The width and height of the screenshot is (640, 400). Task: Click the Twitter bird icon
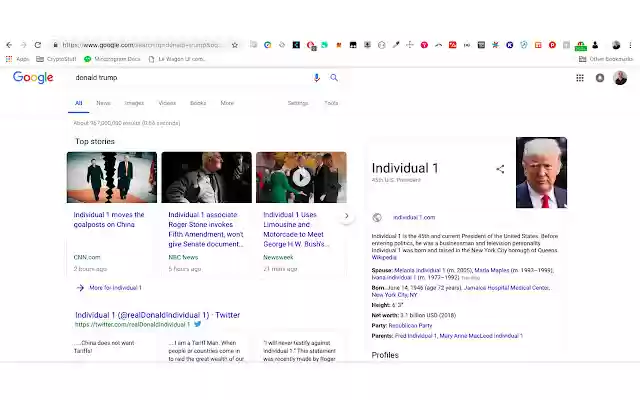pos(198,324)
